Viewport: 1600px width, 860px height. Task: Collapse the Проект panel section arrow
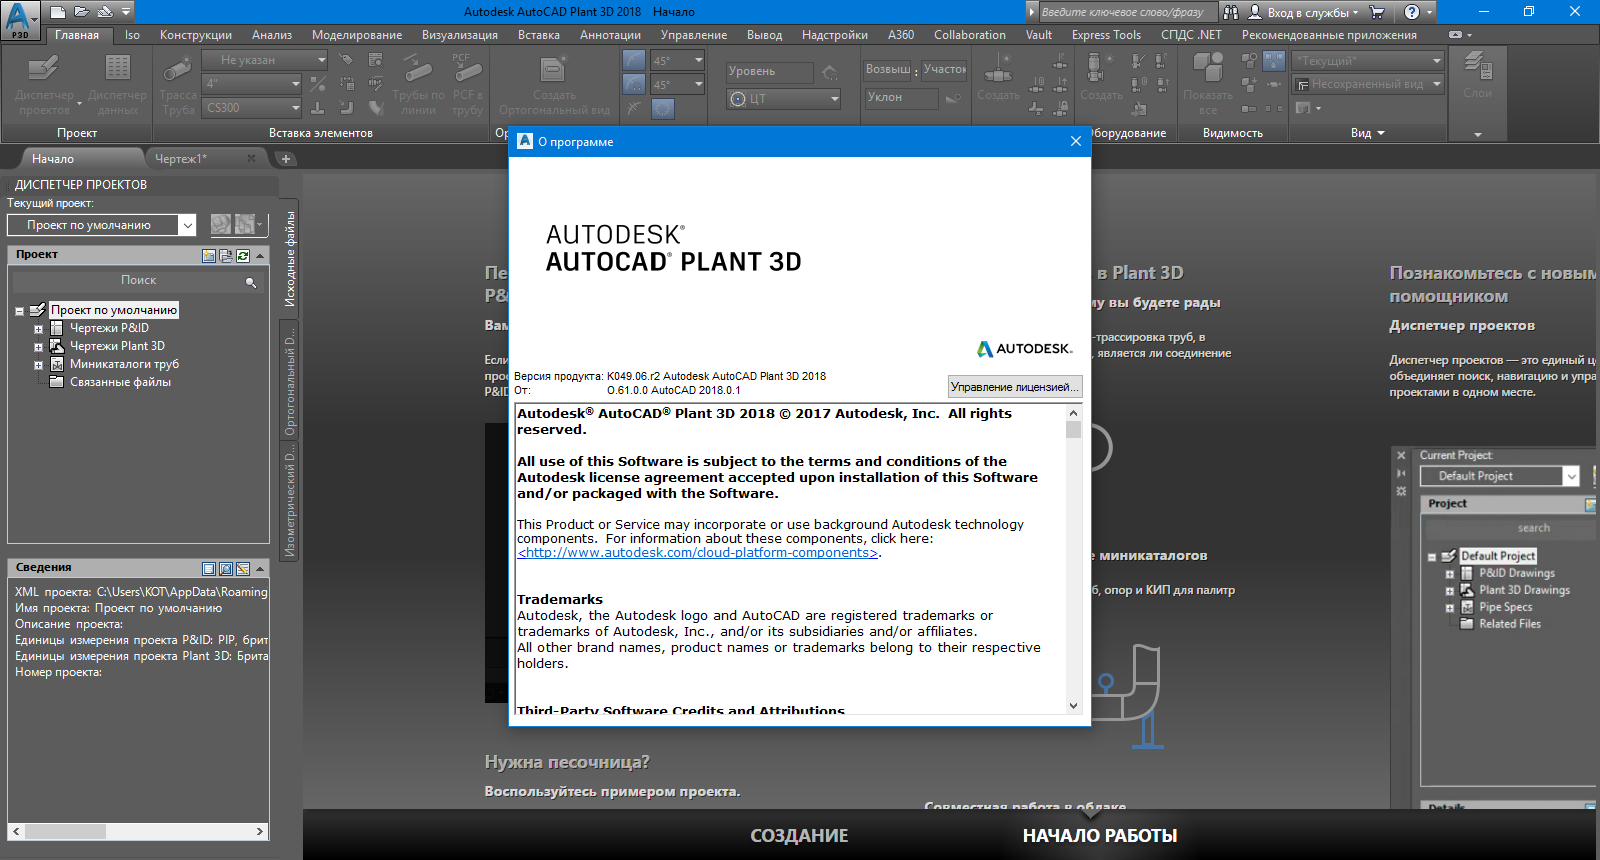click(260, 255)
